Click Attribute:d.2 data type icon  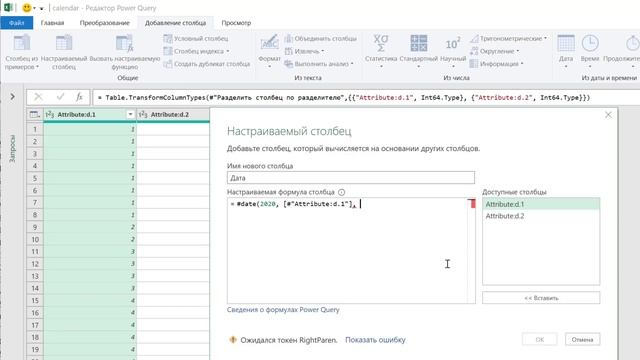tap(143, 115)
